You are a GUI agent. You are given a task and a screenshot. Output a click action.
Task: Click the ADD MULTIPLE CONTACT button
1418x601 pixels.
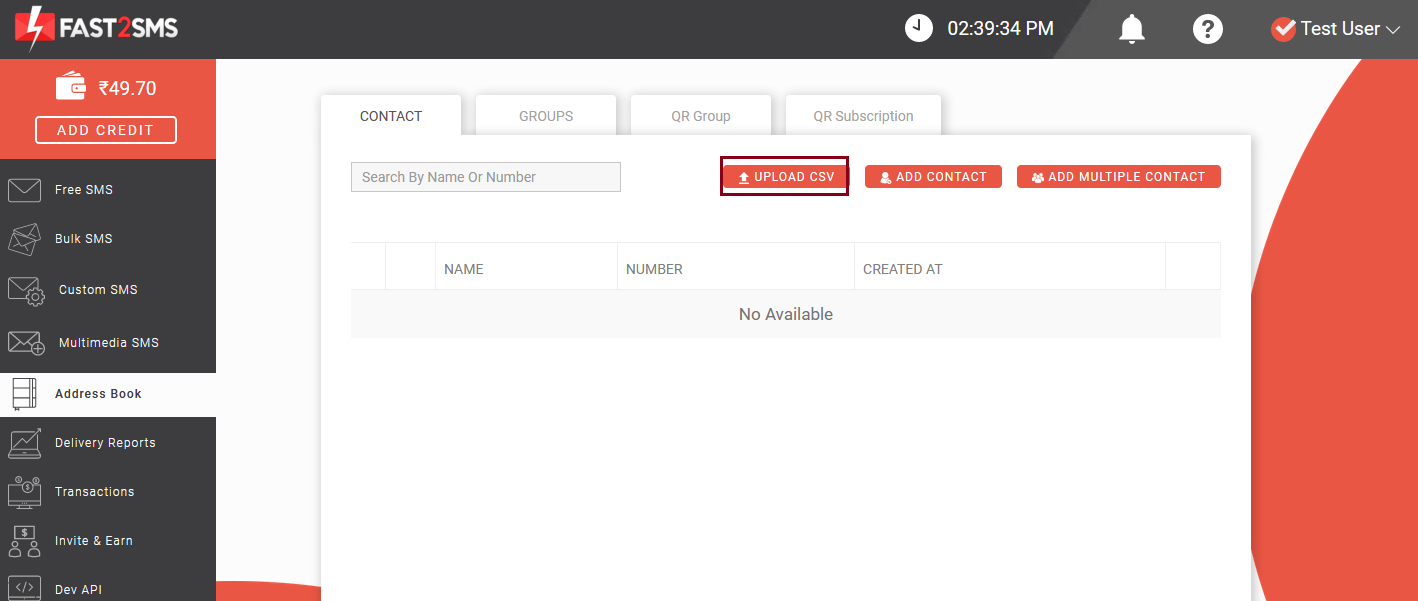click(1119, 177)
